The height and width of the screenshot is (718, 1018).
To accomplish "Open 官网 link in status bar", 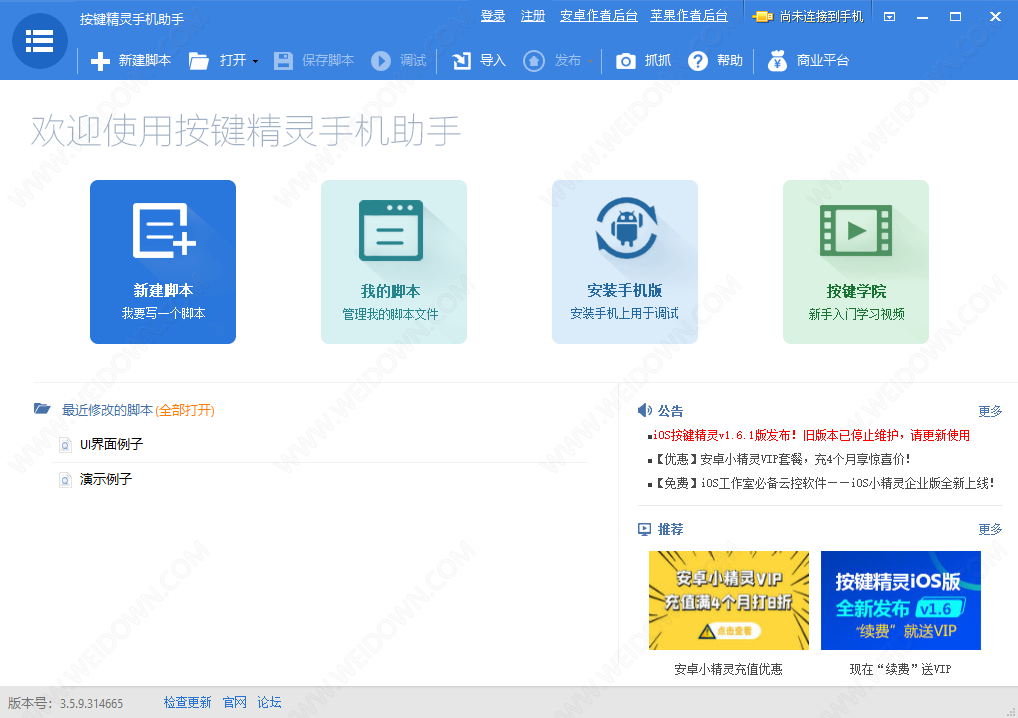I will (x=234, y=702).
